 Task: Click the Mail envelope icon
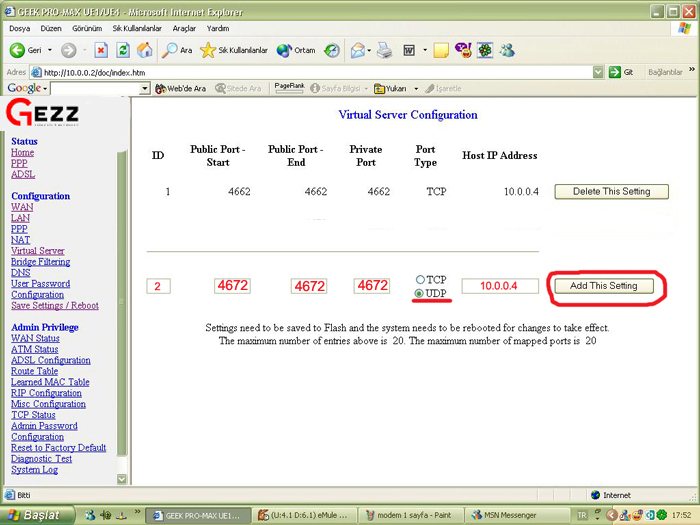(x=358, y=50)
